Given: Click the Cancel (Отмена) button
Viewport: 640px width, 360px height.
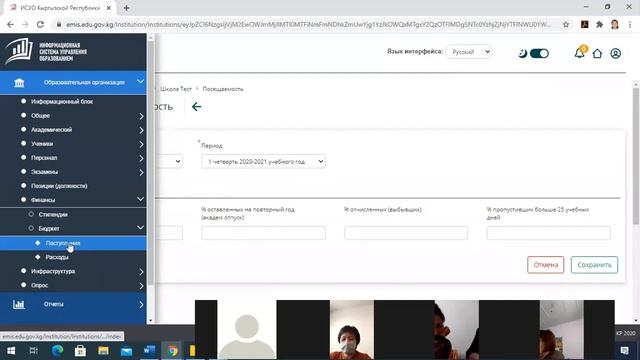Looking at the screenshot, I should pyautogui.click(x=545, y=265).
